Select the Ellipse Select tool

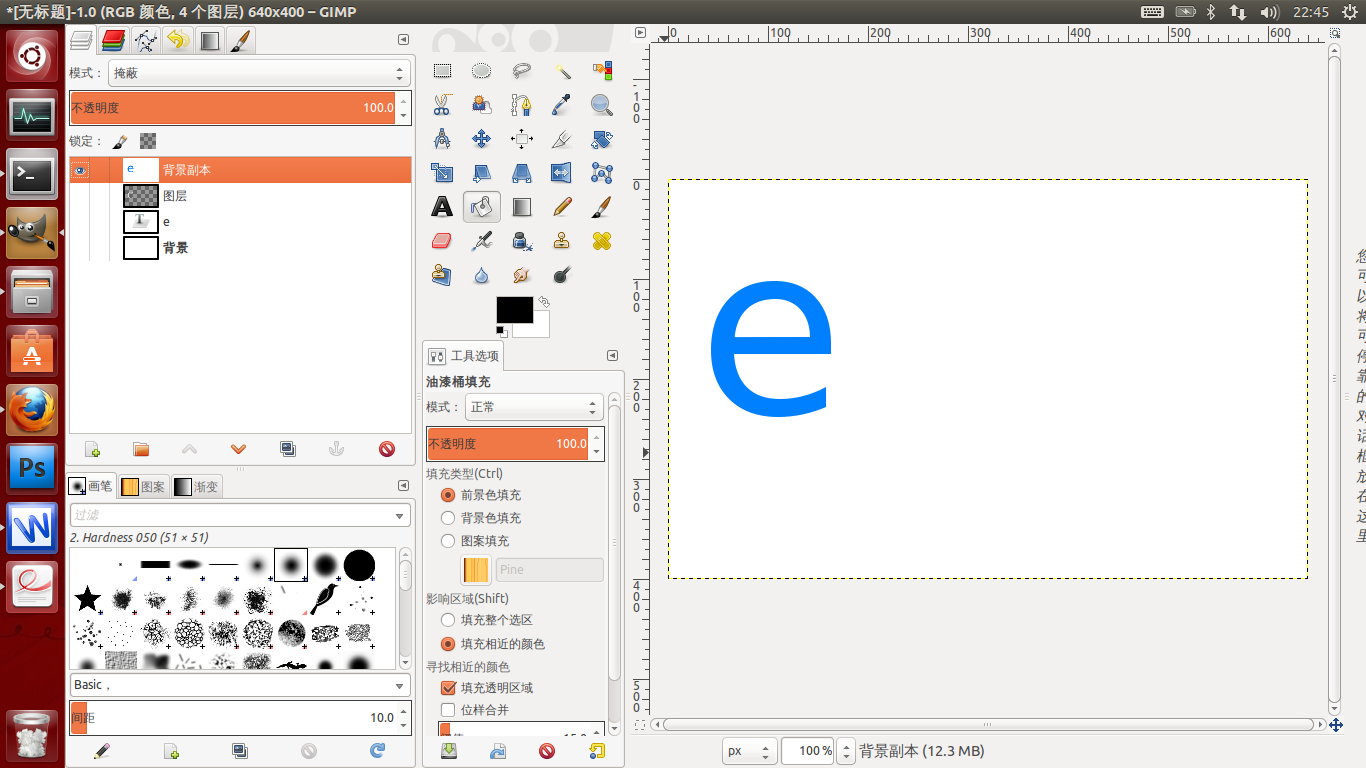click(482, 71)
